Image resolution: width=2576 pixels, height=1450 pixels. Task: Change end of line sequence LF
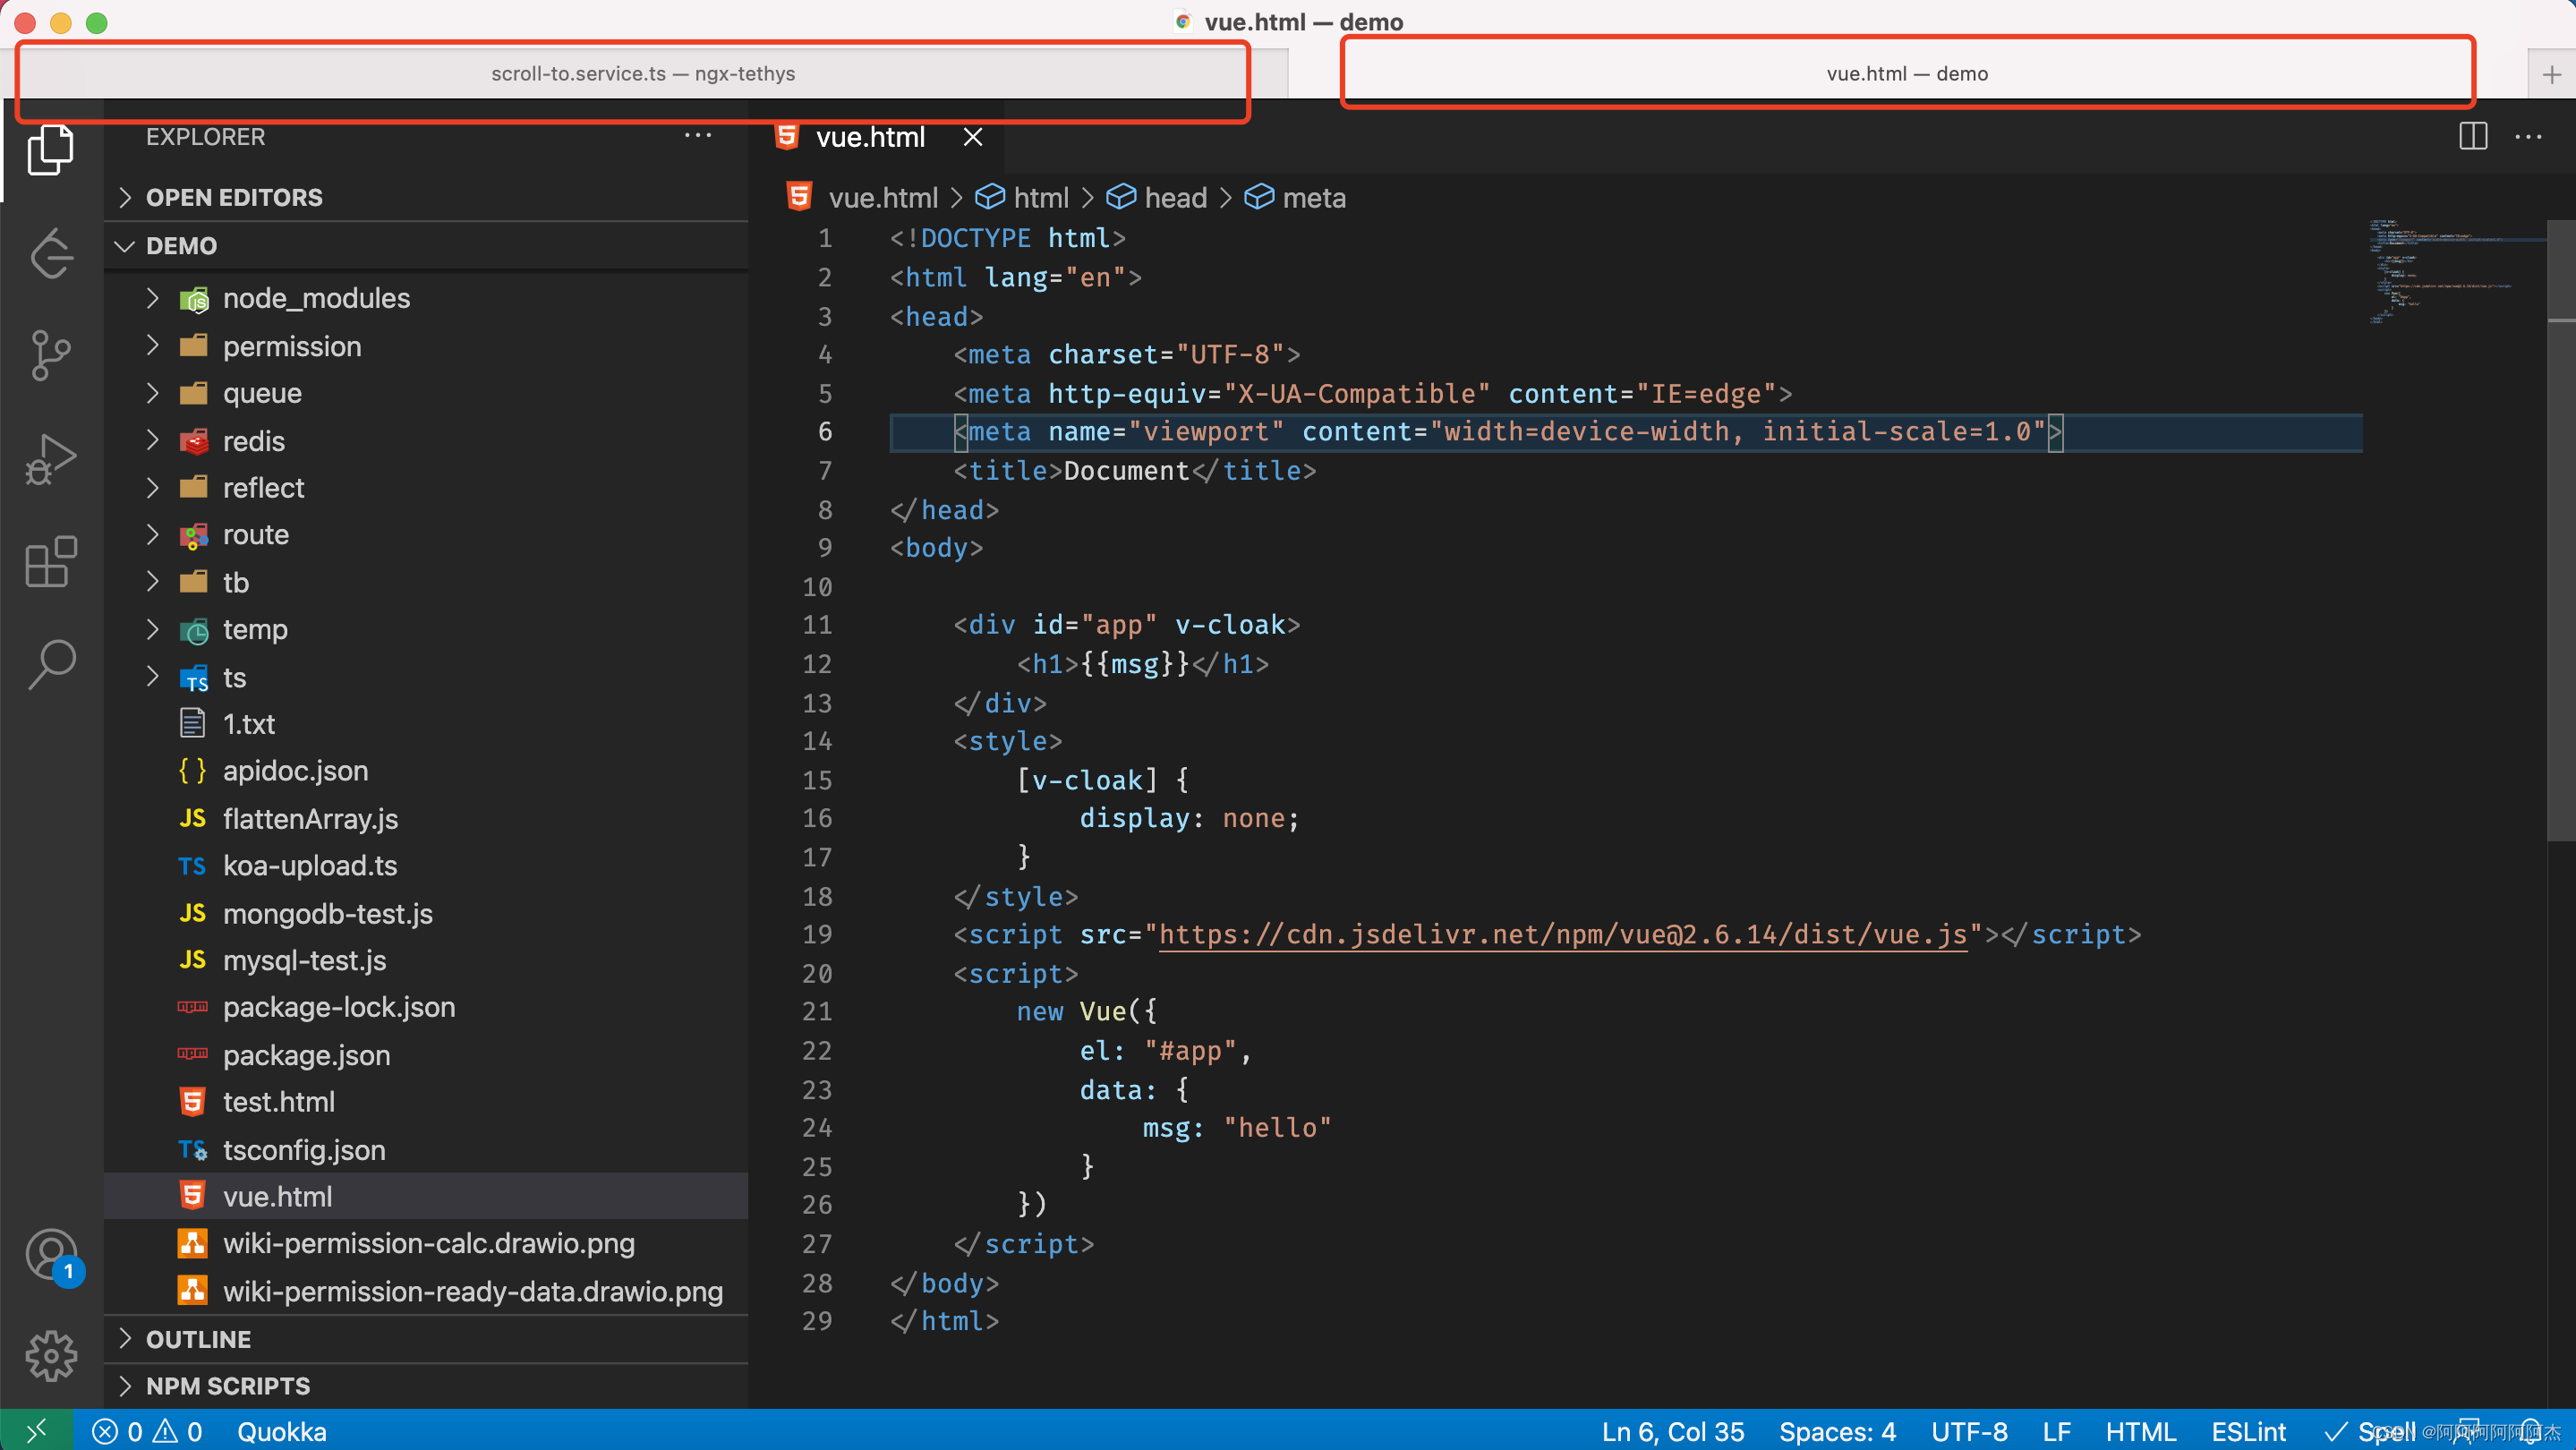tap(2056, 1431)
